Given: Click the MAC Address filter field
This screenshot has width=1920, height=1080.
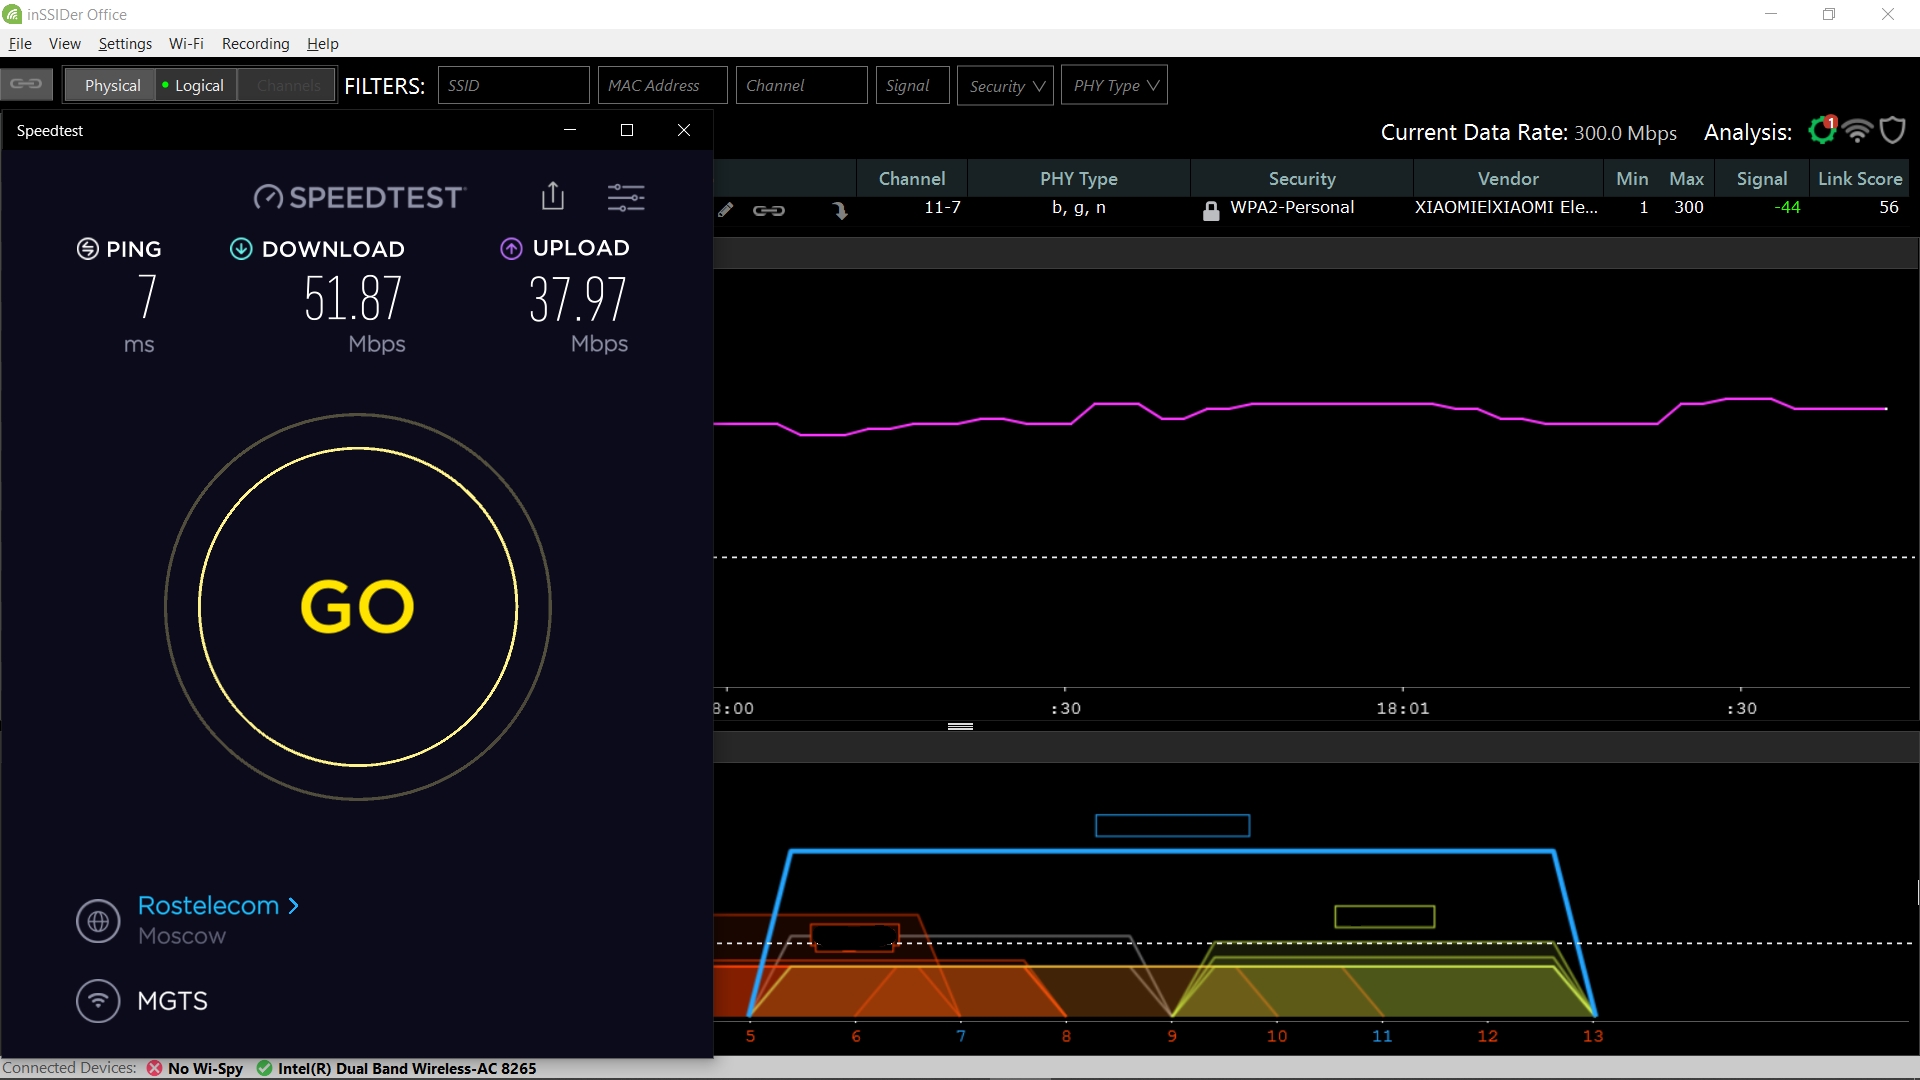Looking at the screenshot, I should pyautogui.click(x=662, y=85).
